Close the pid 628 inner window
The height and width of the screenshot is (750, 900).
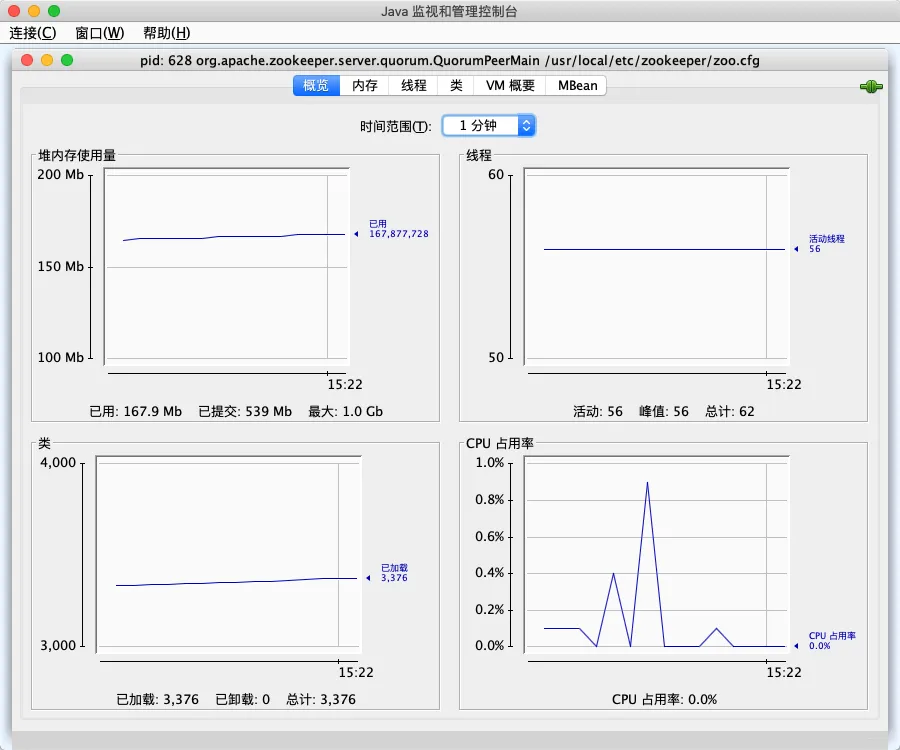point(27,60)
